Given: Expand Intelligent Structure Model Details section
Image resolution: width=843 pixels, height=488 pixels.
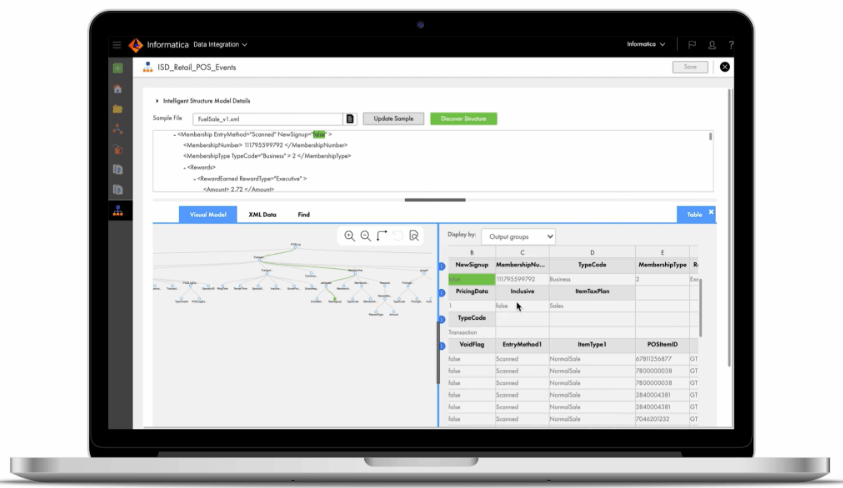Looking at the screenshot, I should [x=157, y=101].
